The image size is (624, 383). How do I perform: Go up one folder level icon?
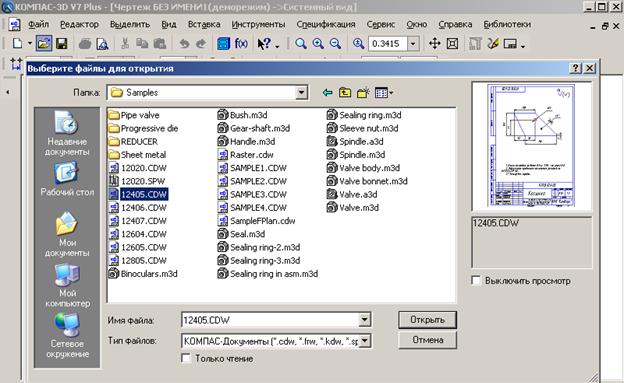pyautogui.click(x=345, y=93)
